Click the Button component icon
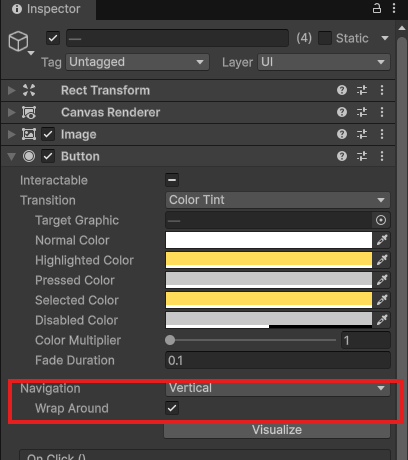The height and width of the screenshot is (460, 408). coord(29,156)
